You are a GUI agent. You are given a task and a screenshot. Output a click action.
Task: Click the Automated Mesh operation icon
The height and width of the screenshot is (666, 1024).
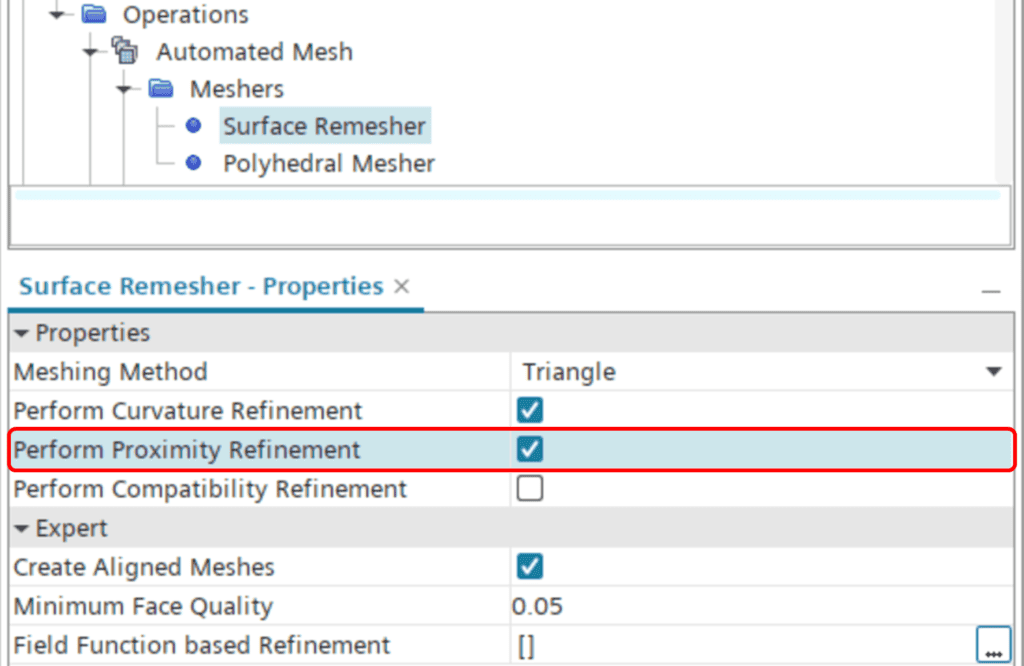click(x=127, y=51)
